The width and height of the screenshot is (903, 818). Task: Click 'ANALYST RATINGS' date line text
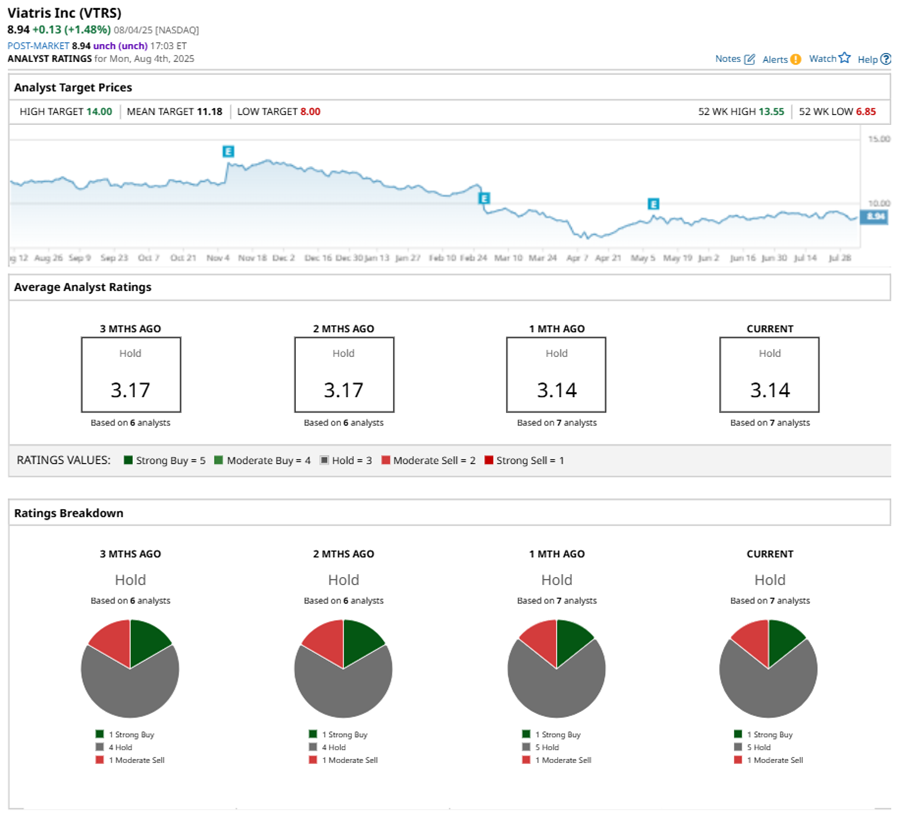[x=101, y=59]
